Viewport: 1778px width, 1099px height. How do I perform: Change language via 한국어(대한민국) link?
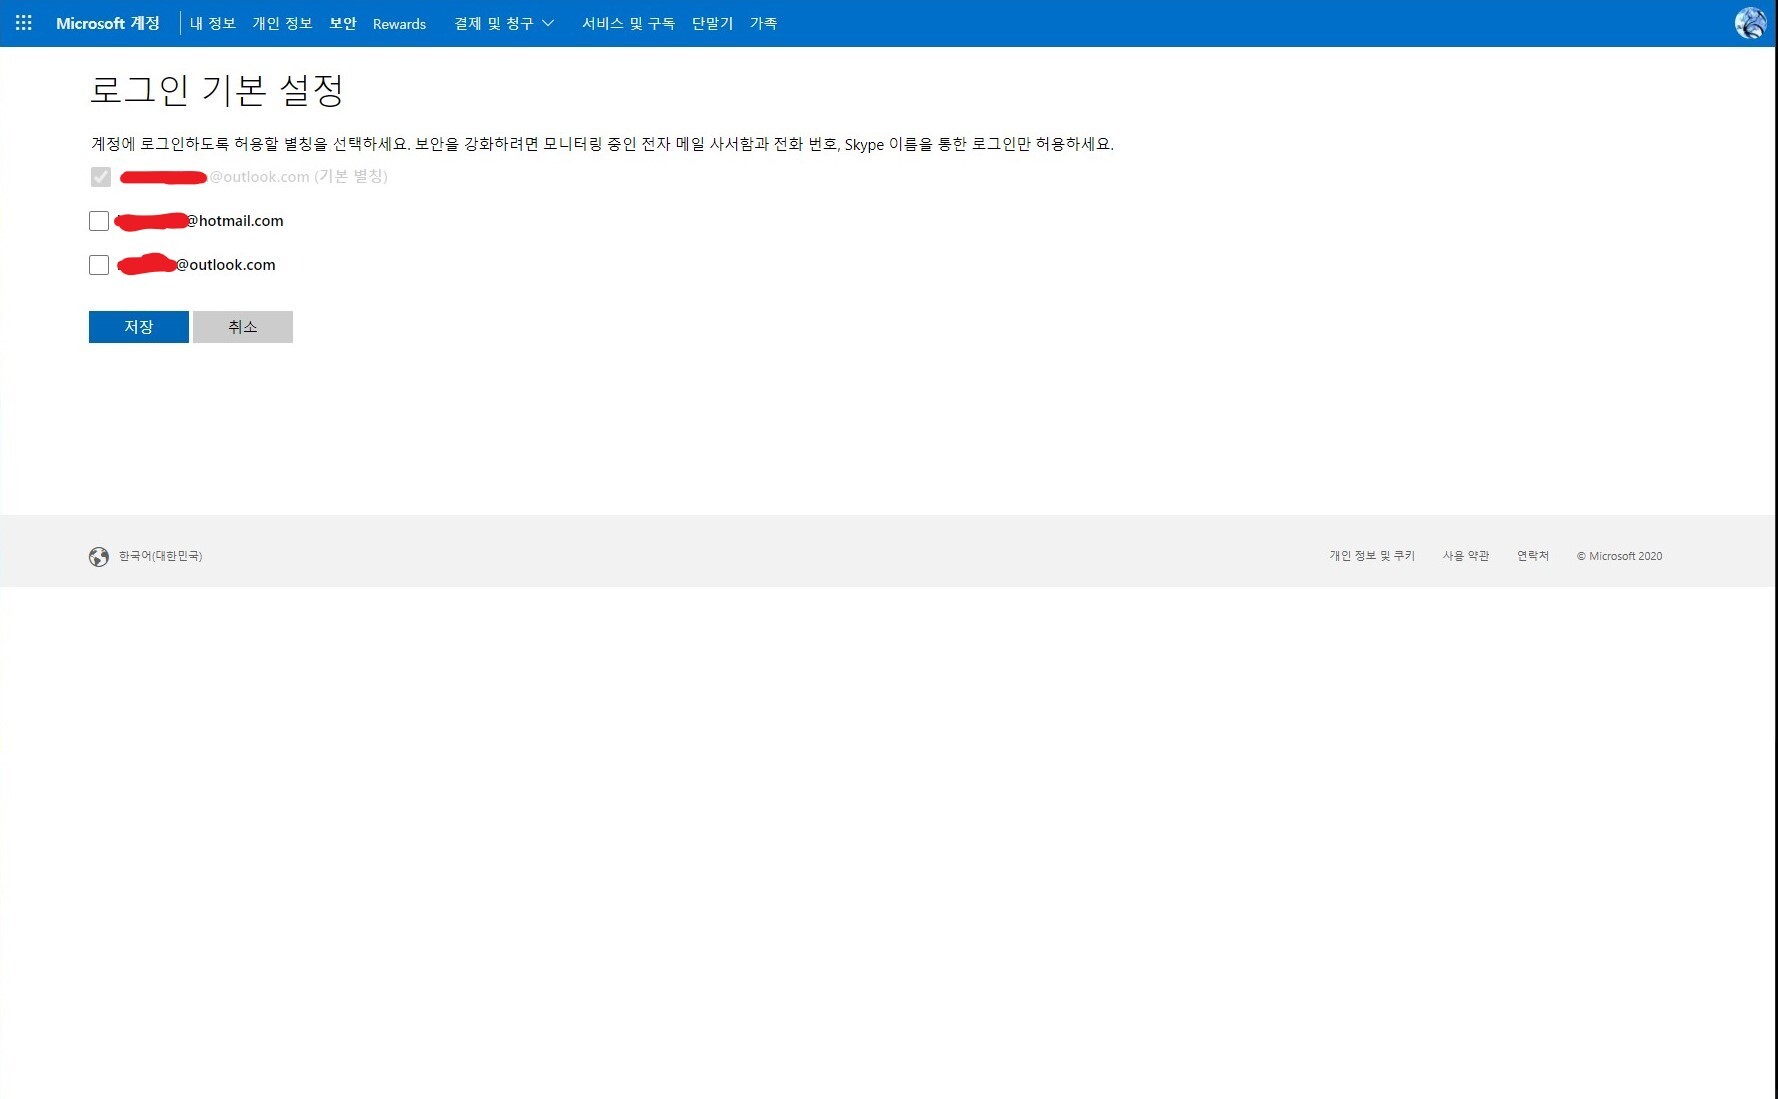(x=160, y=556)
